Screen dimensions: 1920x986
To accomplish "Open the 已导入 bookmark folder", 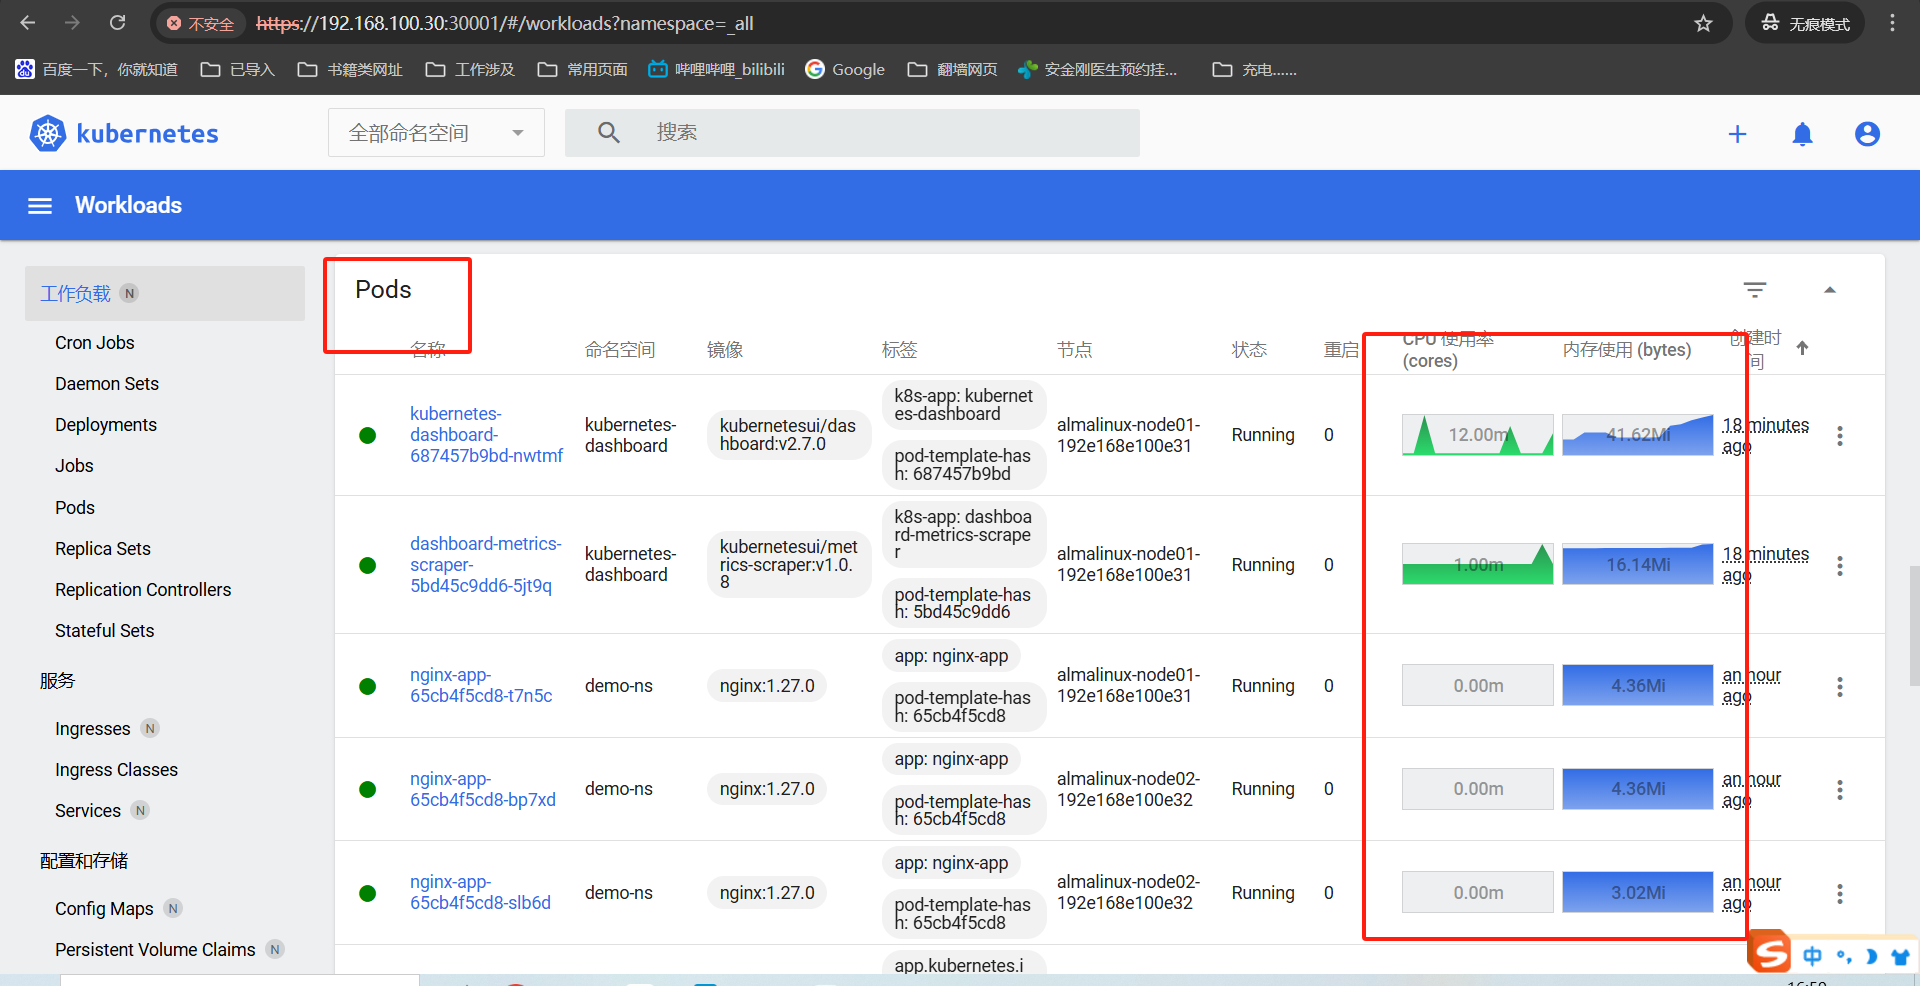I will point(238,69).
